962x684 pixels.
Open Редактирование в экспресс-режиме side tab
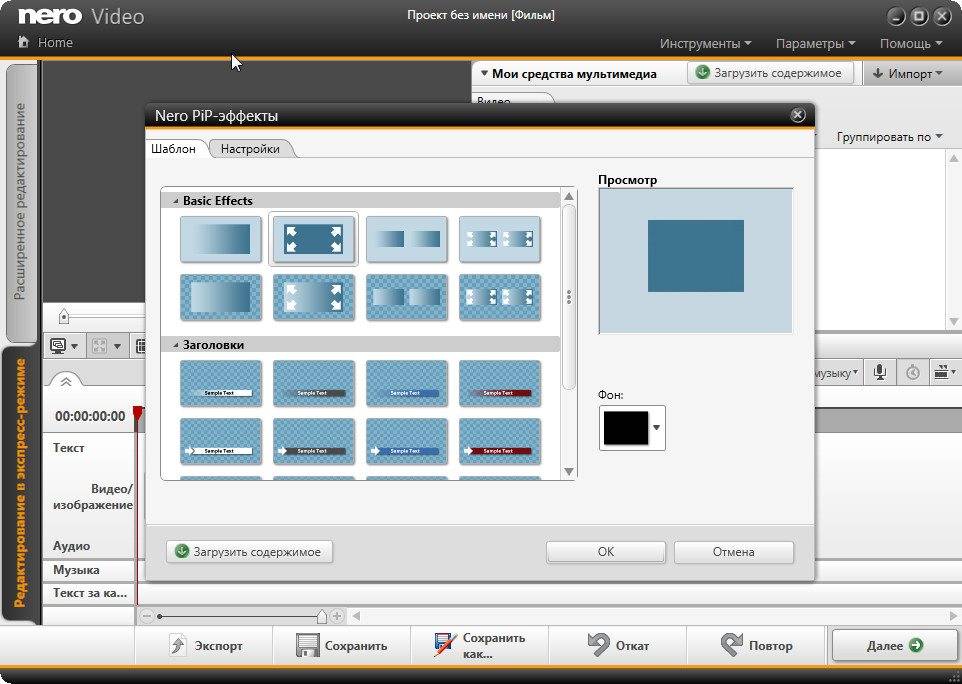pos(20,483)
